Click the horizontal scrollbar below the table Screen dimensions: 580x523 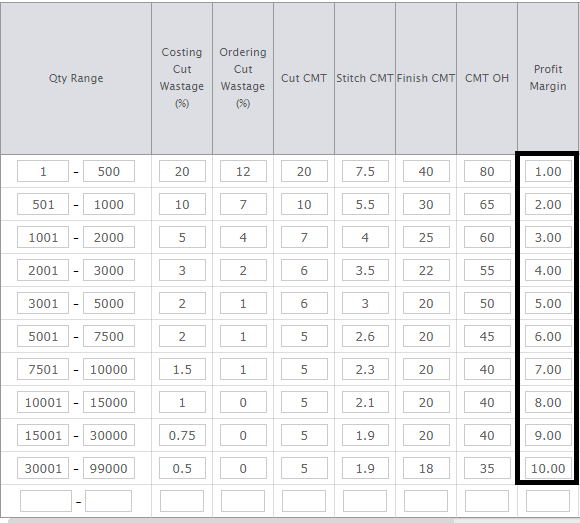click(x=231, y=521)
